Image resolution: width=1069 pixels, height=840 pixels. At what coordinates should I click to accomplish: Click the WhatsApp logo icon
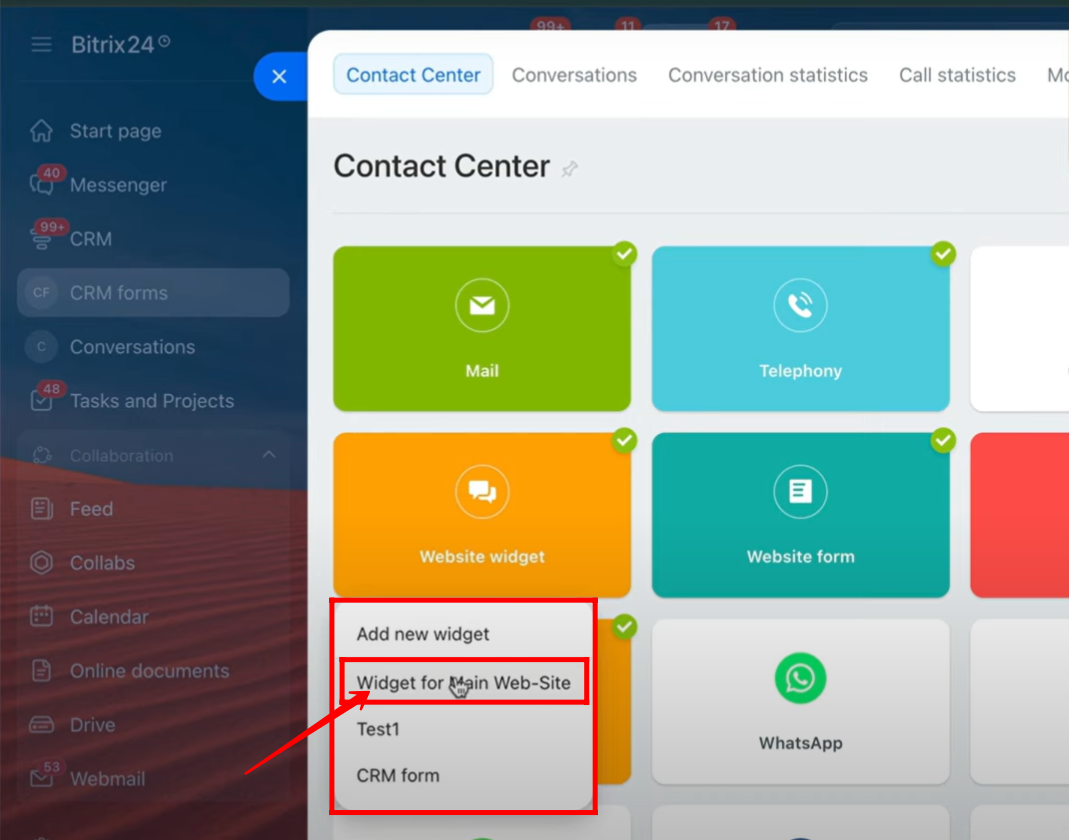800,678
